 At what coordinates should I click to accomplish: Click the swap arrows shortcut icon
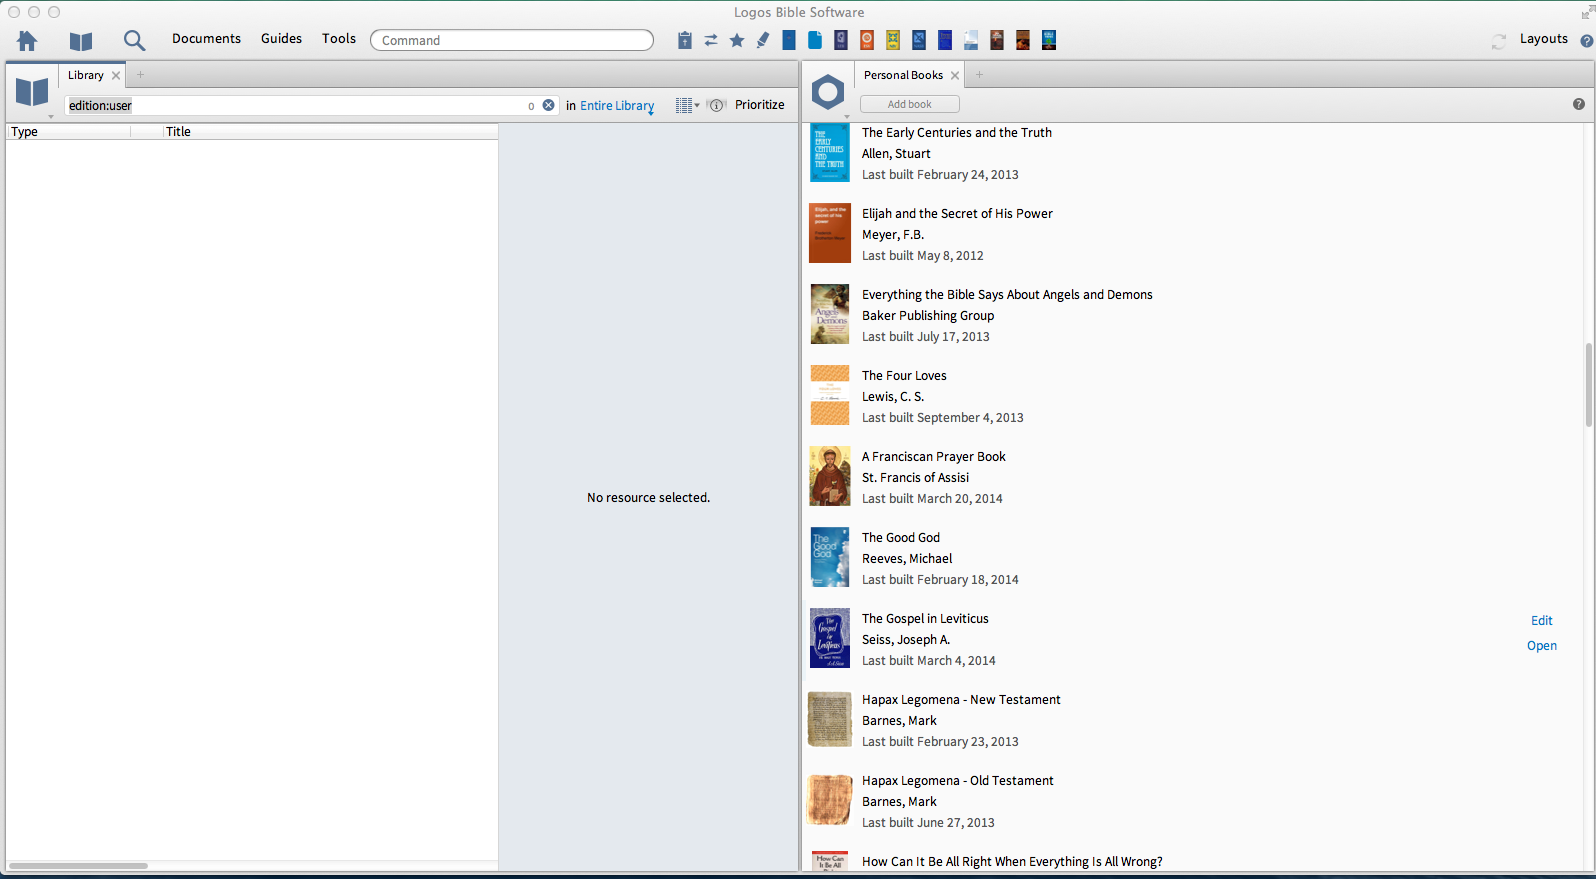[x=711, y=40]
